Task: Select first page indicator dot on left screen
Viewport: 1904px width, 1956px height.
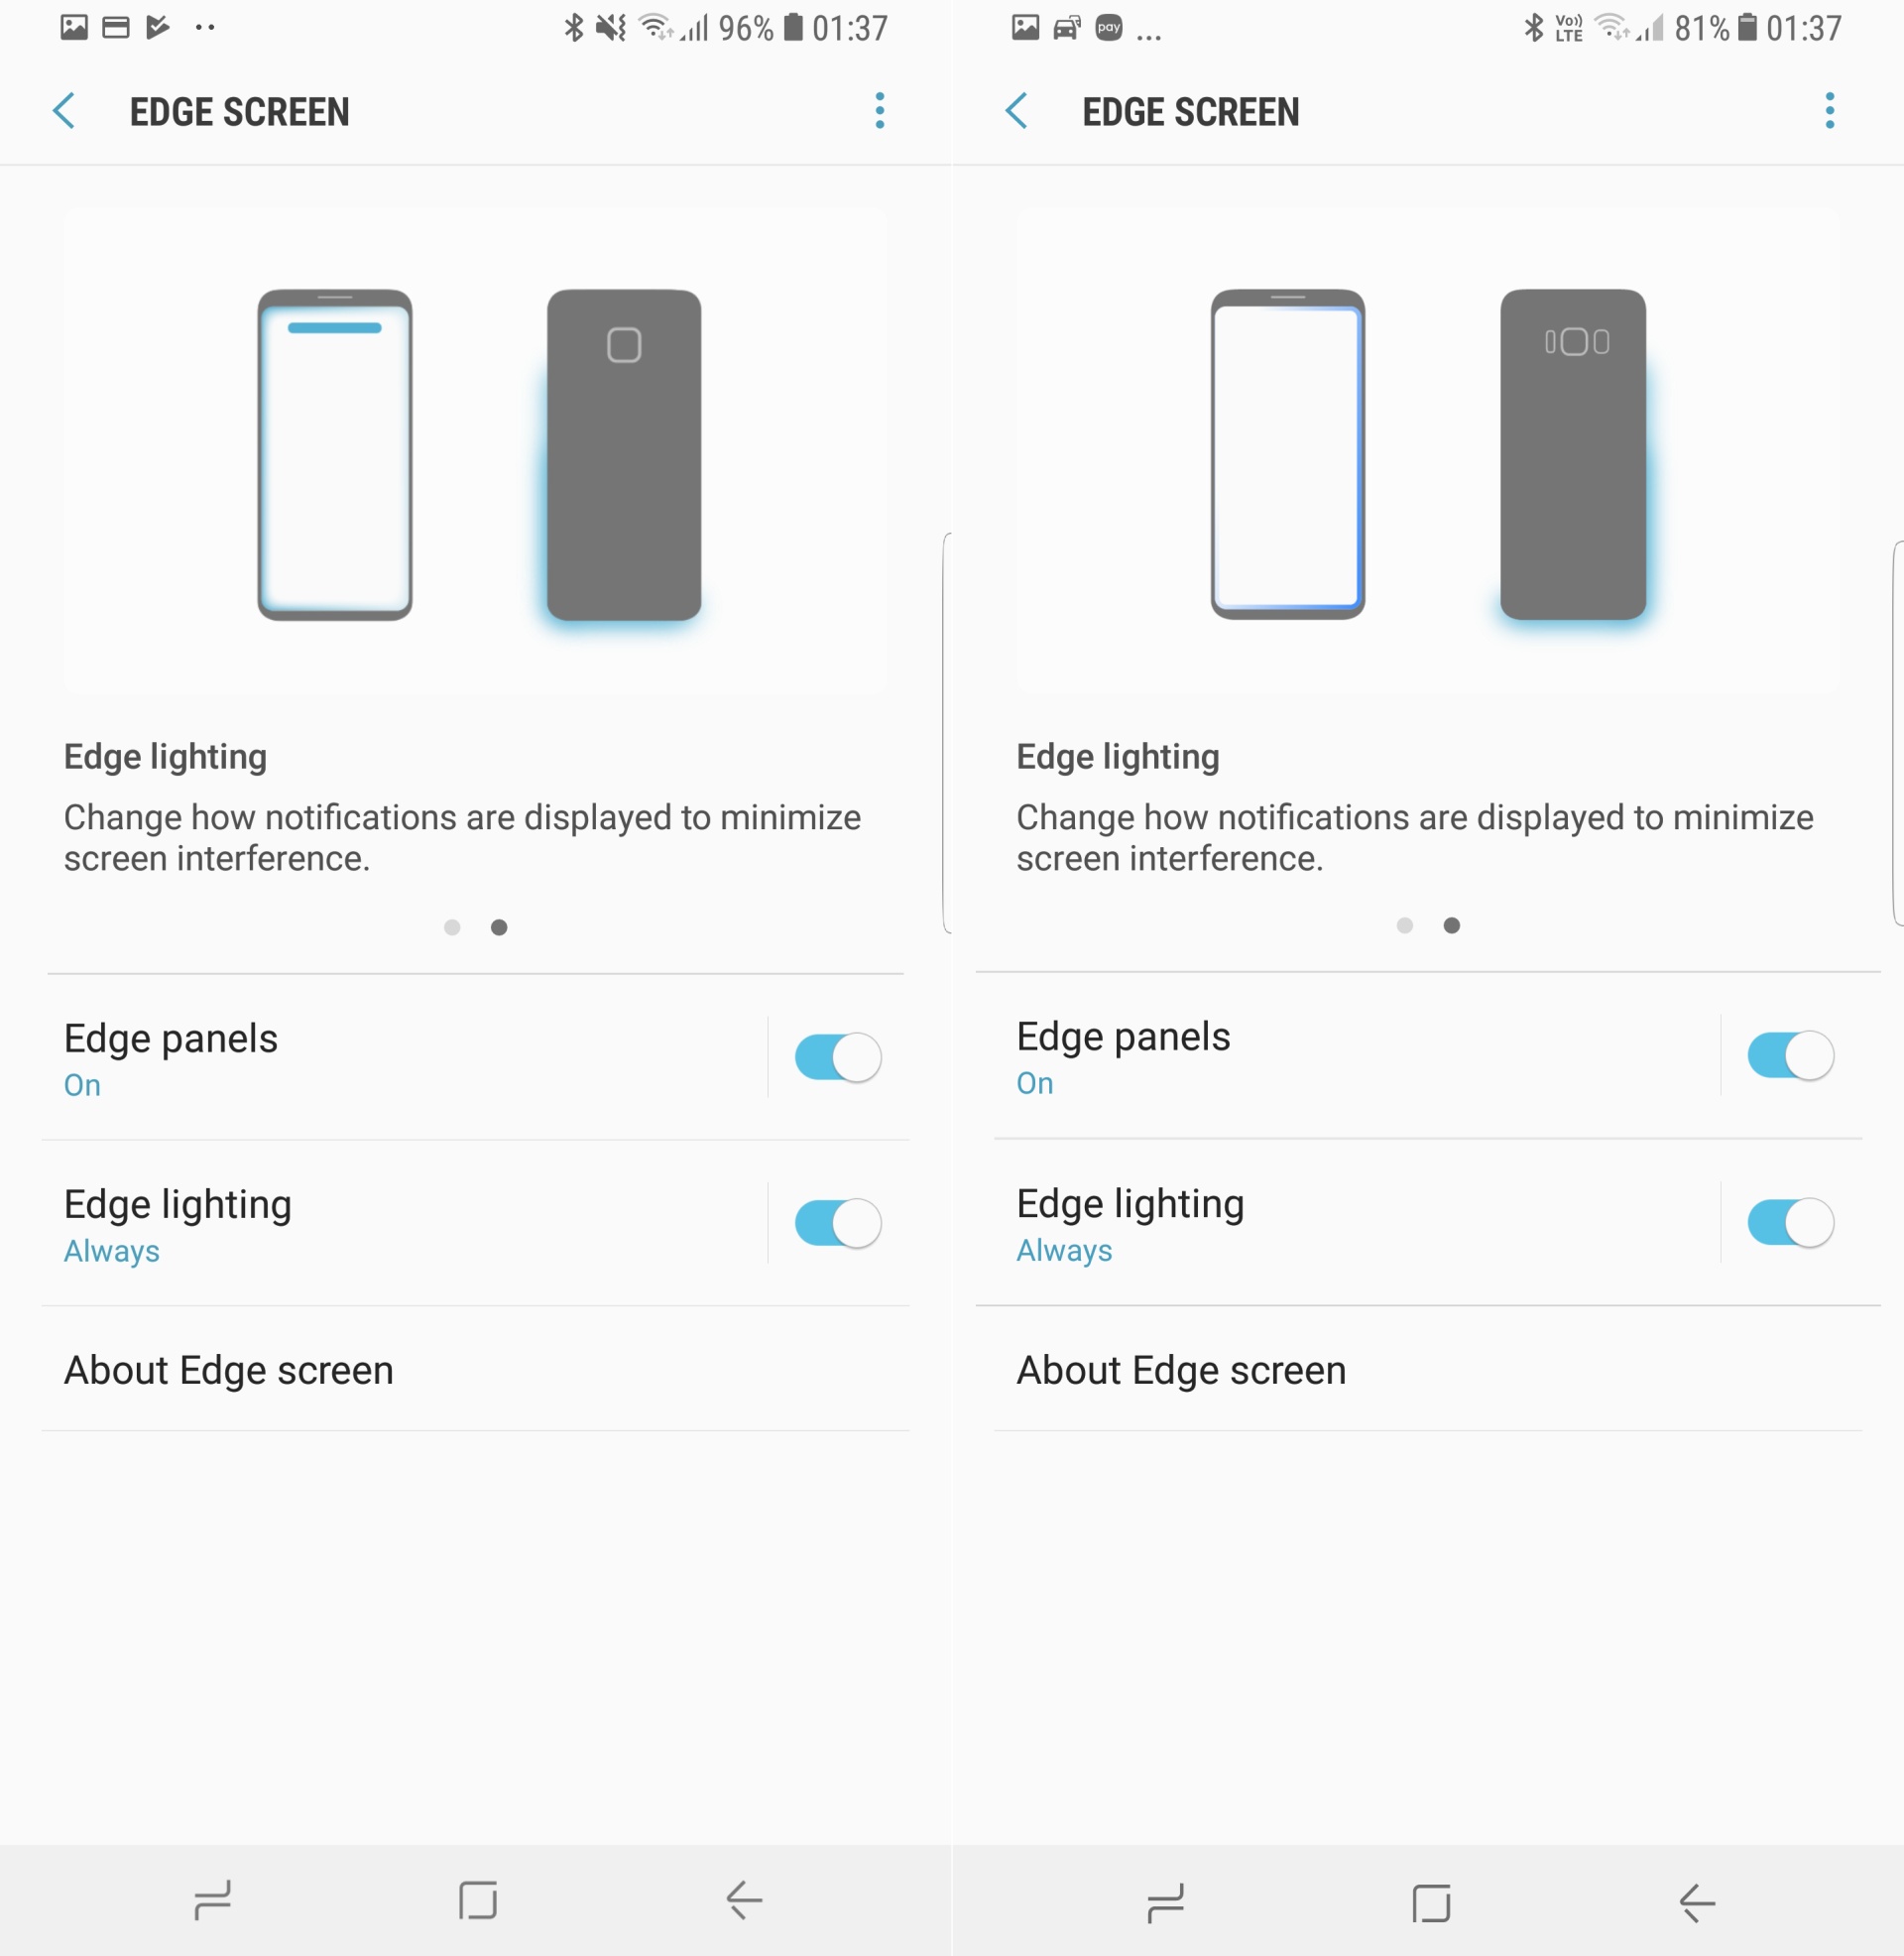Action: pos(452,927)
